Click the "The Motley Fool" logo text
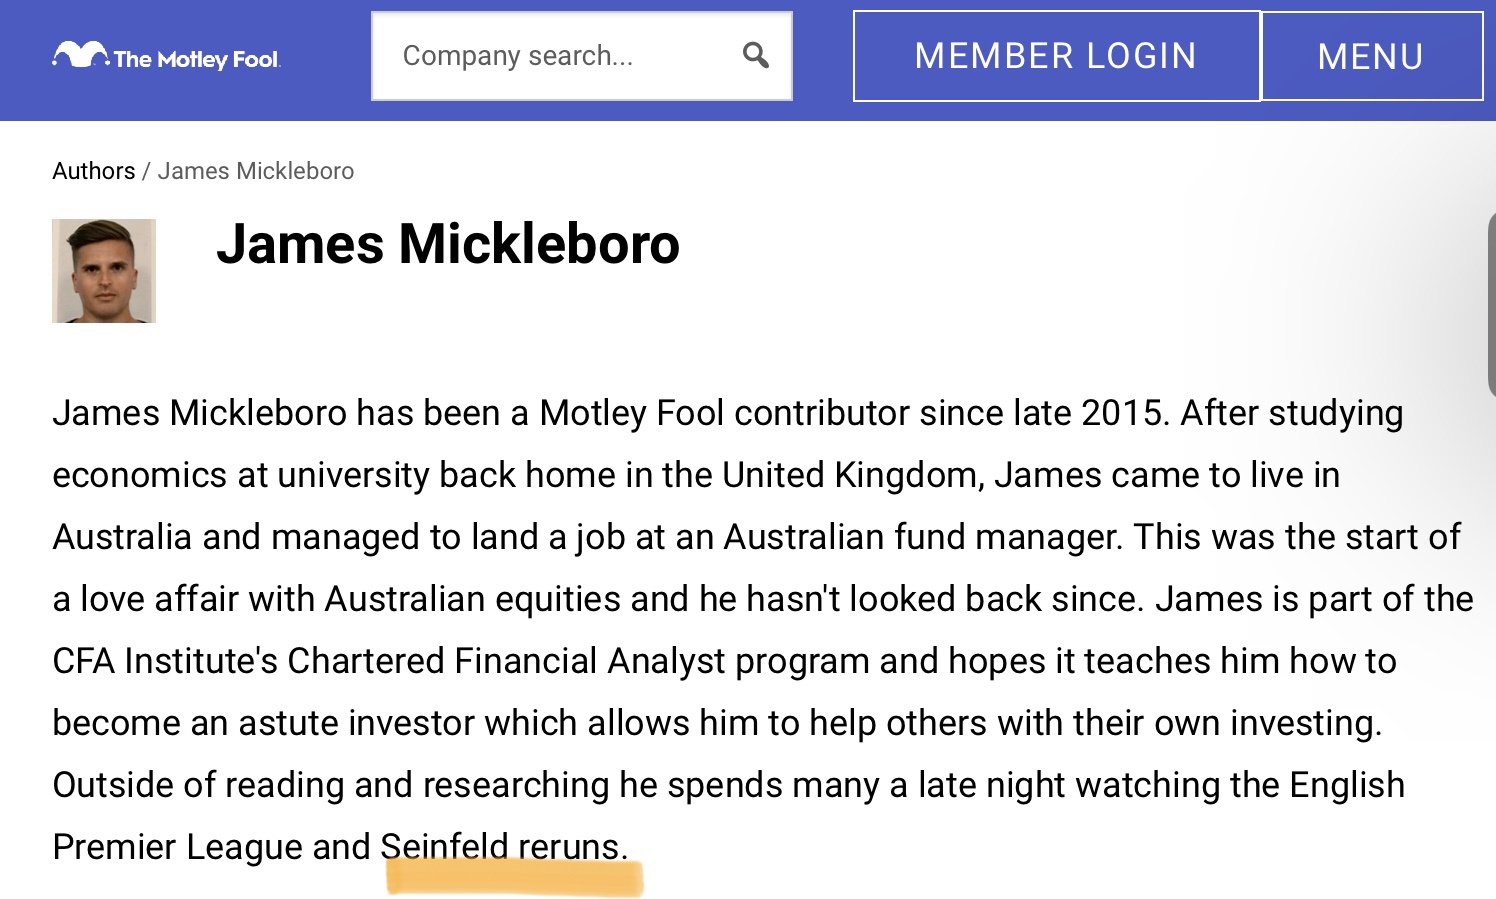The width and height of the screenshot is (1496, 899). click(196, 60)
